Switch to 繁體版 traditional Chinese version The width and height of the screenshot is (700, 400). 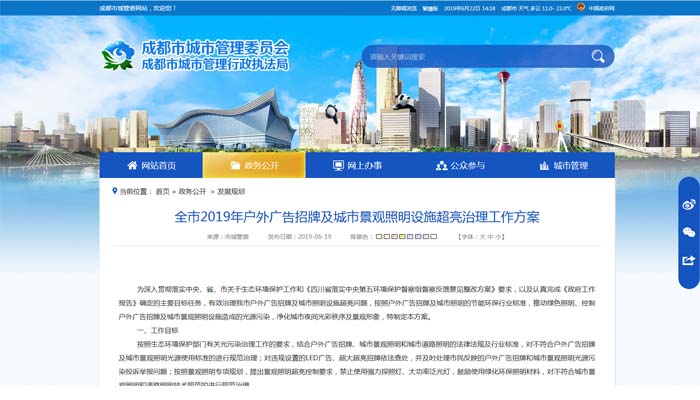pos(431,7)
